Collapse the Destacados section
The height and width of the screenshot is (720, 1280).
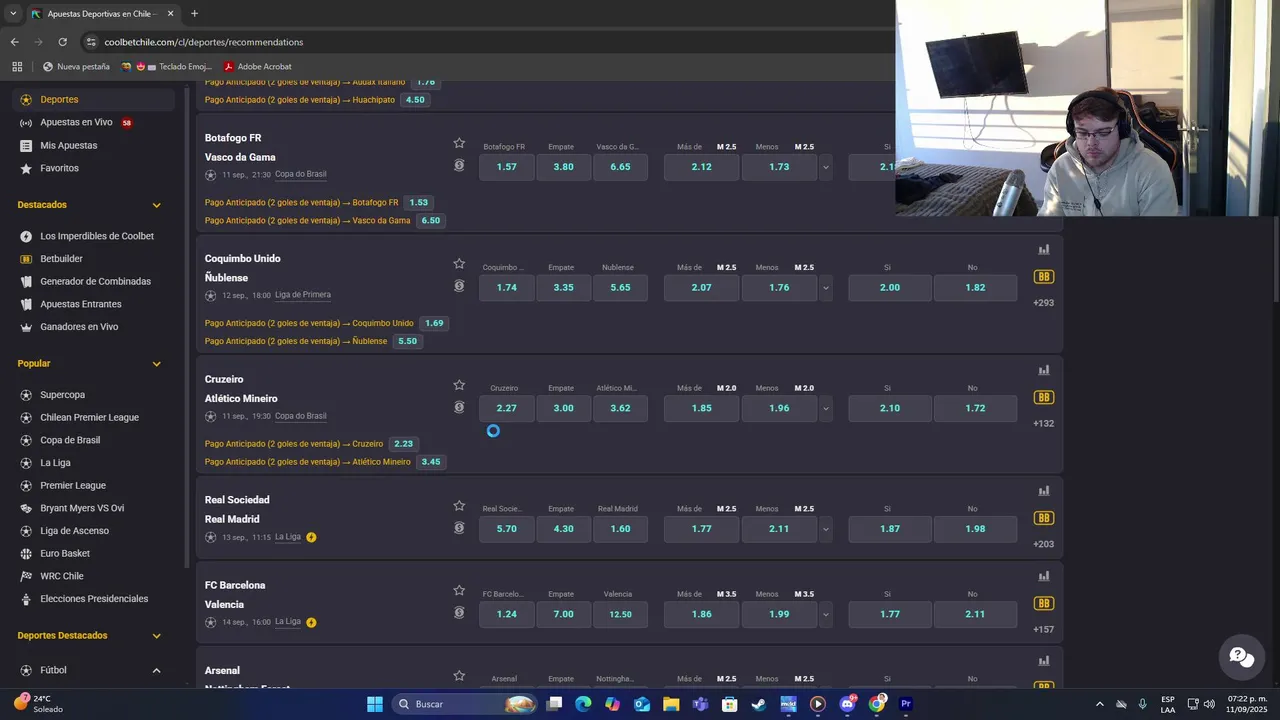(156, 205)
